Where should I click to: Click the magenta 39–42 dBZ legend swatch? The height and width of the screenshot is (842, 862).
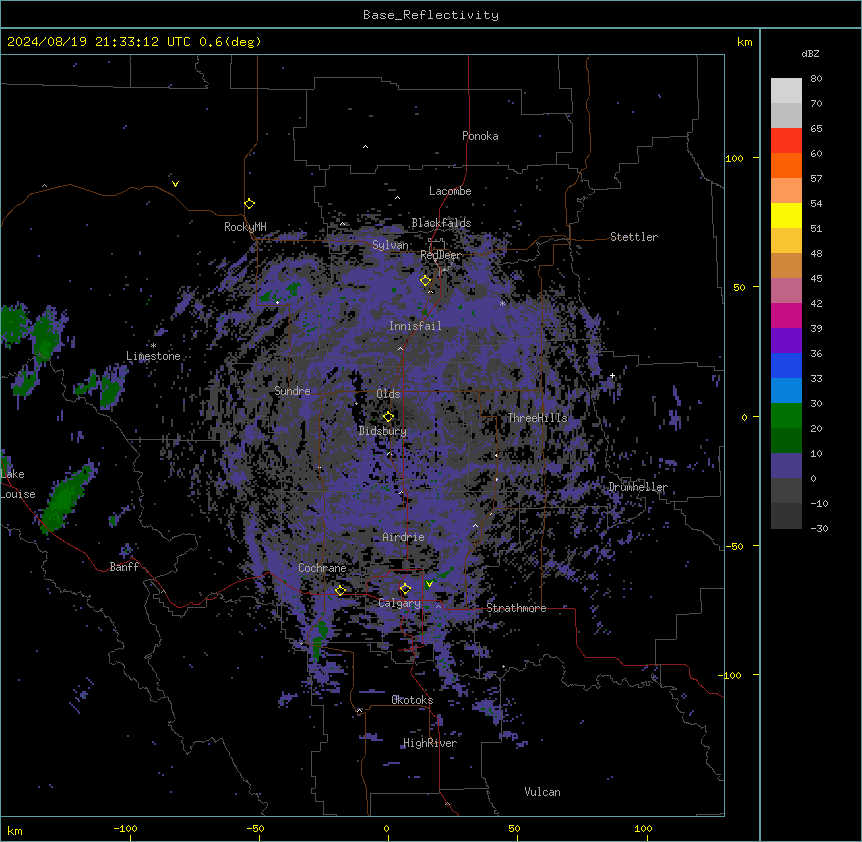(x=786, y=315)
